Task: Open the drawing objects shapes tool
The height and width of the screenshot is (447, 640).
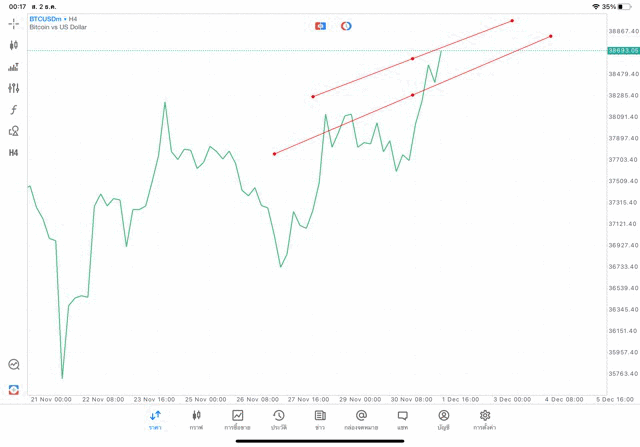Action: tap(14, 131)
